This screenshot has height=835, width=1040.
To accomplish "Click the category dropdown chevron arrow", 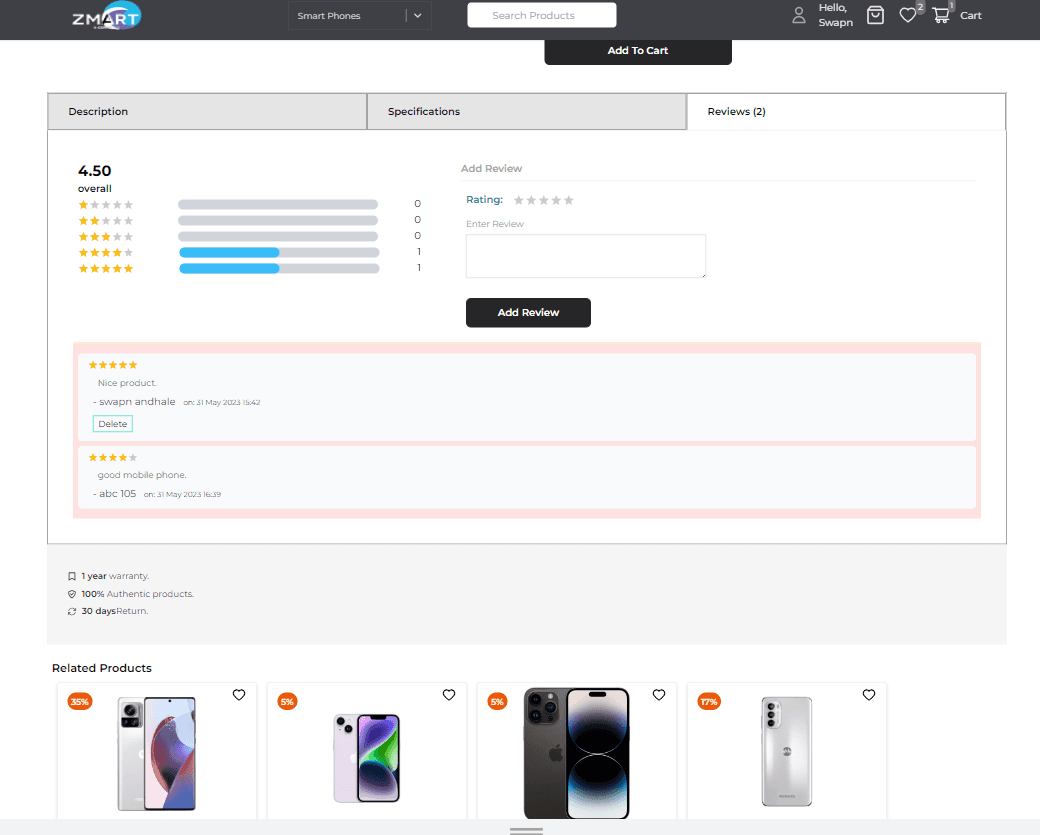I will click(x=418, y=16).
